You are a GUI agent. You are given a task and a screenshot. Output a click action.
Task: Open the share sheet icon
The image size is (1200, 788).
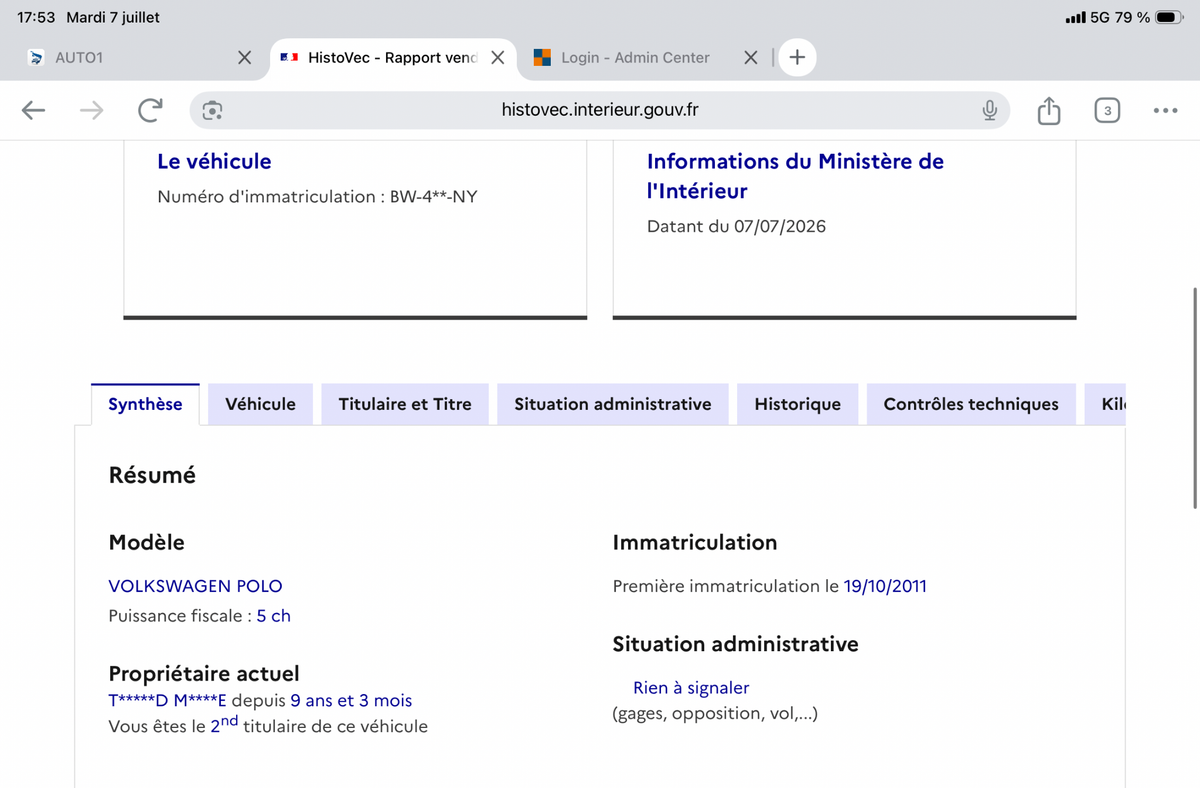(x=1048, y=110)
